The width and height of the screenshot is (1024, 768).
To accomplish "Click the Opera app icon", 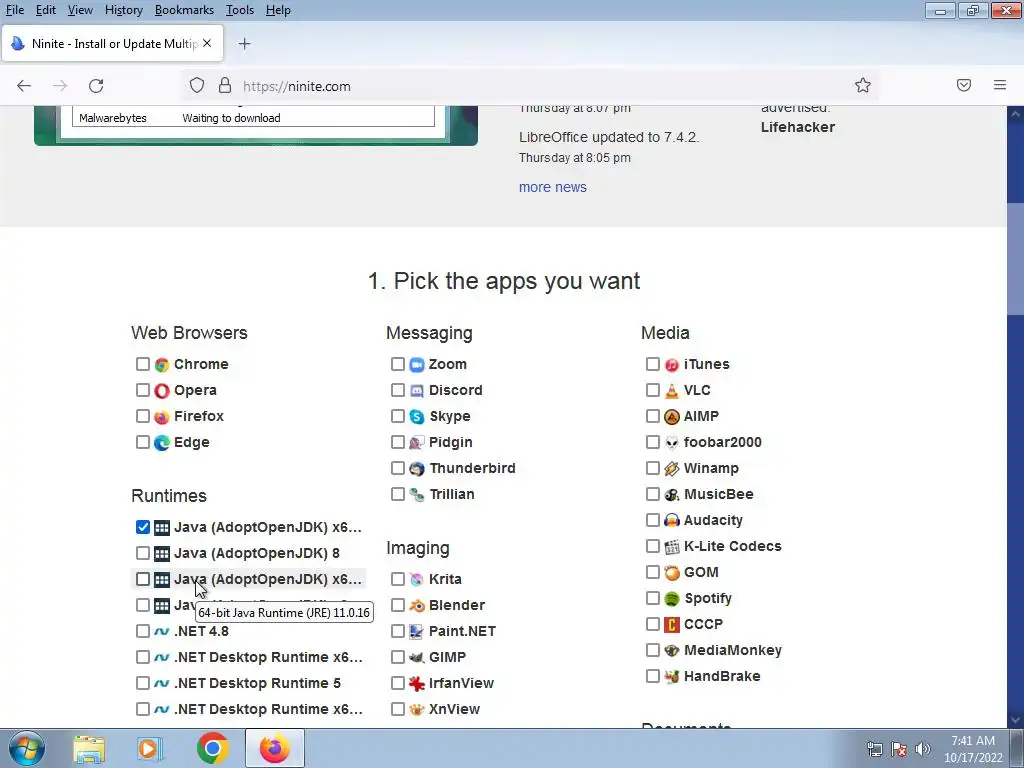I will (x=162, y=391).
